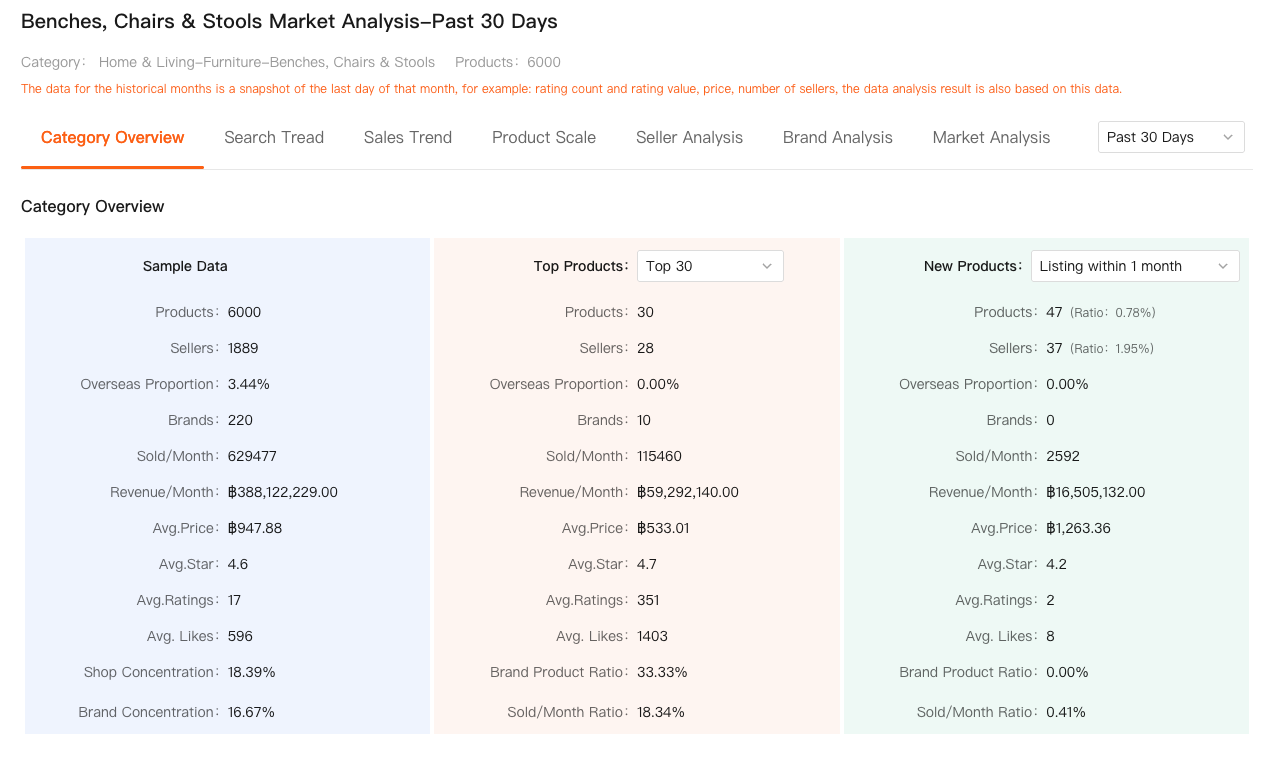Click the Home & Living category path text
Image resolution: width=1267 pixels, height=759 pixels.
point(266,62)
